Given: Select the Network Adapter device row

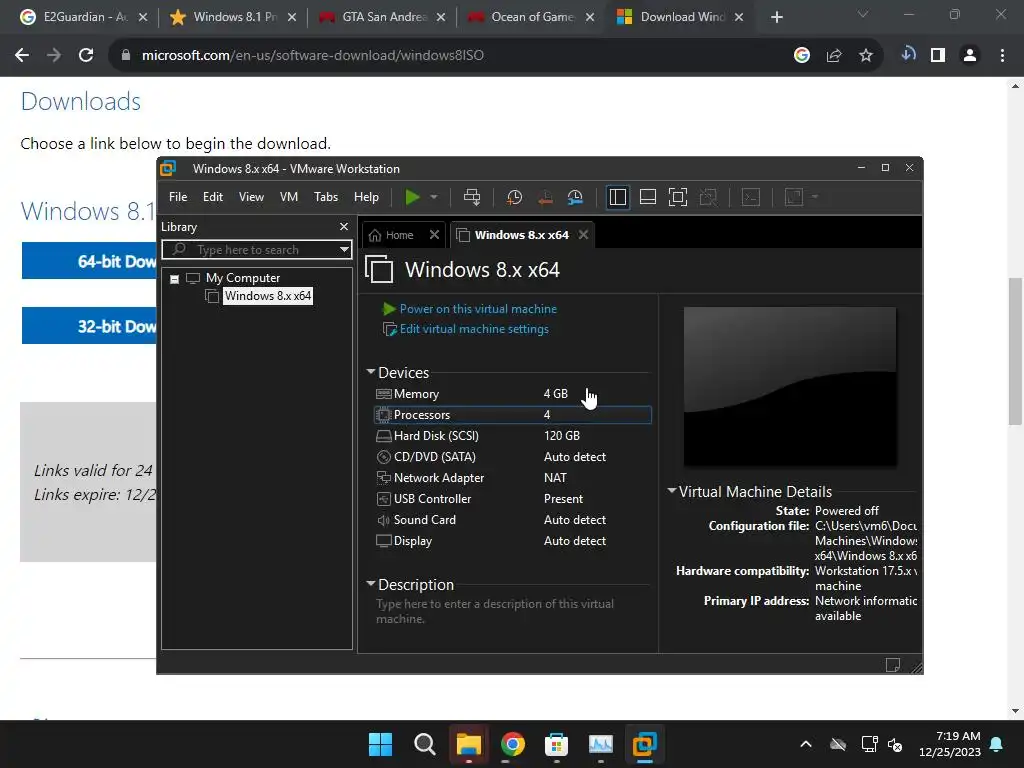Looking at the screenshot, I should point(513,477).
